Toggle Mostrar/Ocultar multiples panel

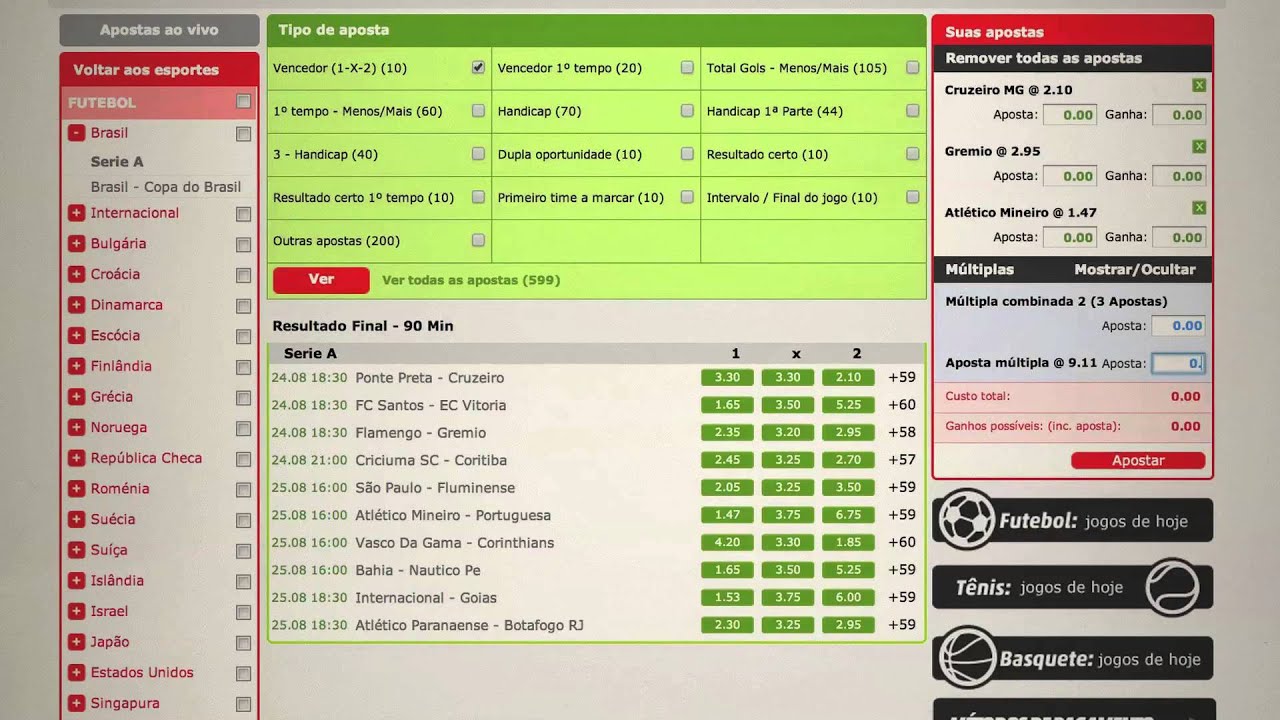tap(1135, 269)
